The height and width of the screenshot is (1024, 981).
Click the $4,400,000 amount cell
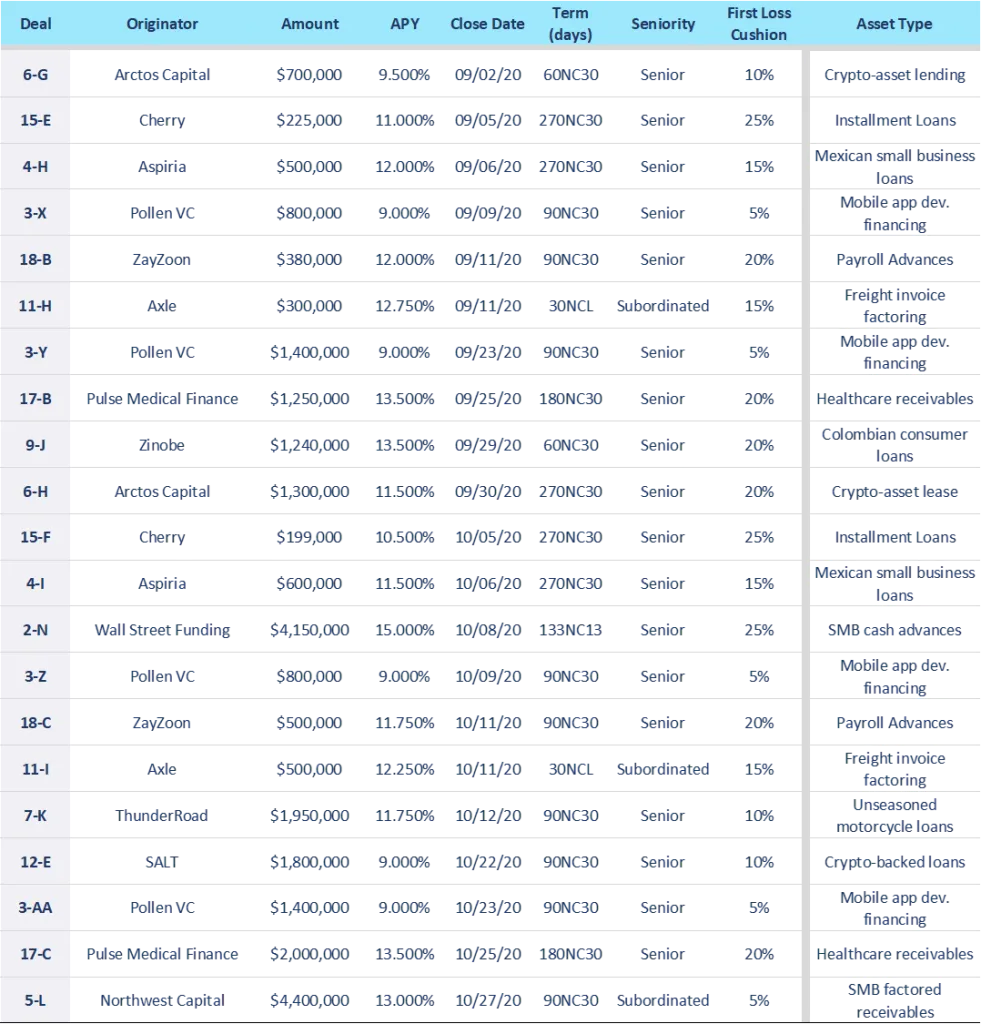(x=310, y=1000)
